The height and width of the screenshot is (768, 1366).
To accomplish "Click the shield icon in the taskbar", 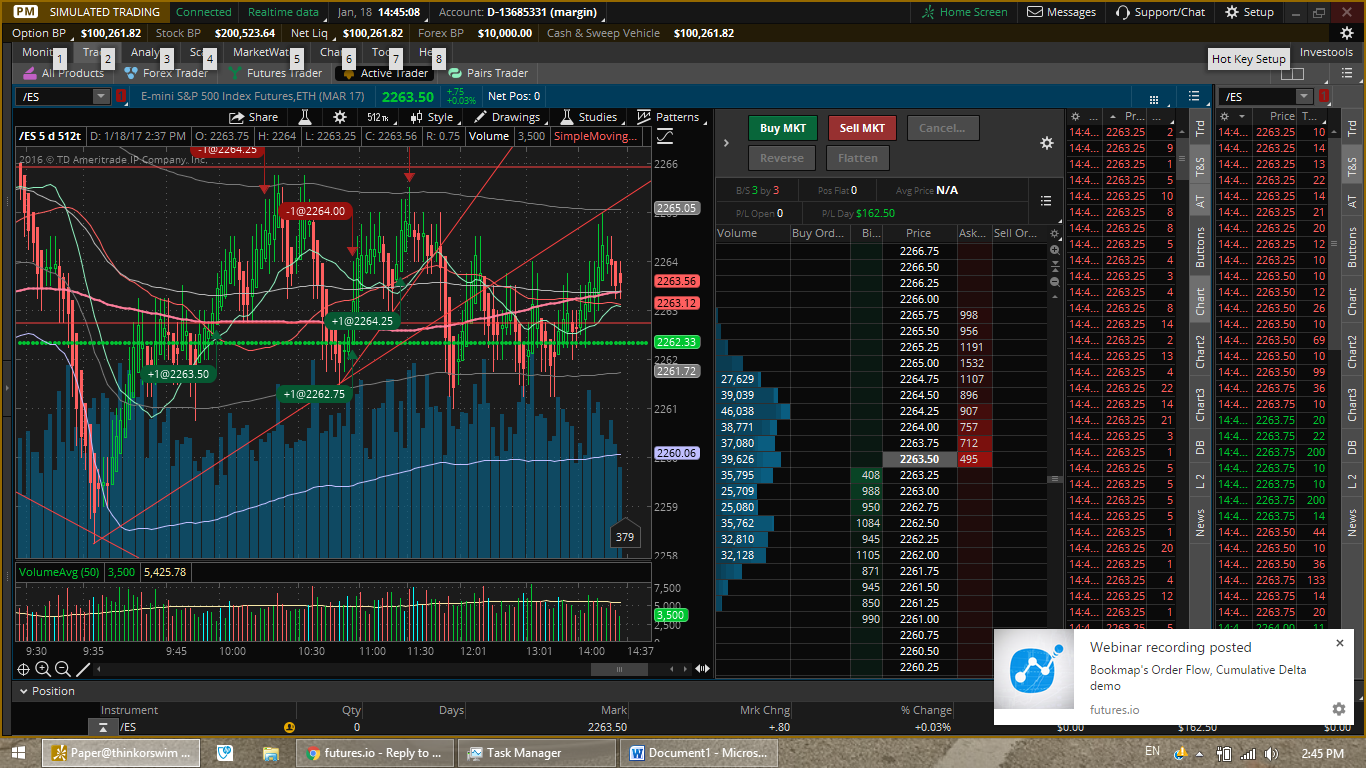I will [225, 753].
